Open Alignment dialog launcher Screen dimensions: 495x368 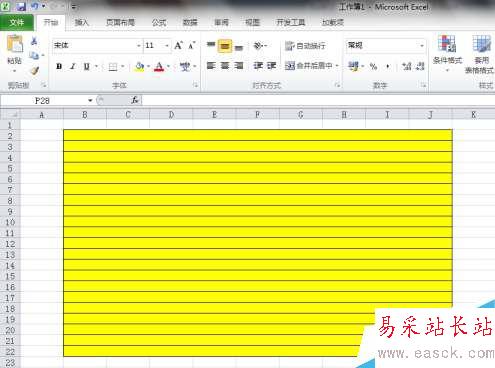coord(337,85)
